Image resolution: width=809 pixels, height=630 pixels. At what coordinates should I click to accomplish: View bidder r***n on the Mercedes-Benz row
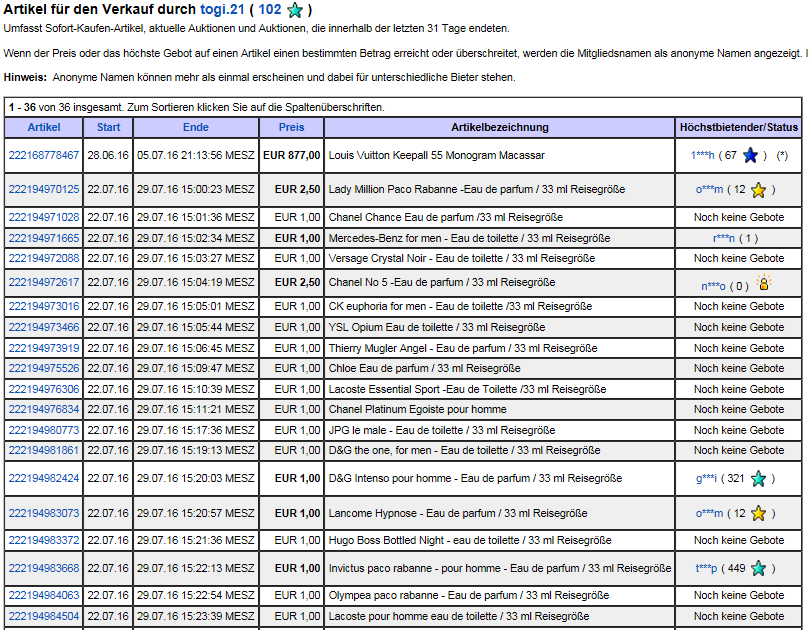click(x=723, y=238)
